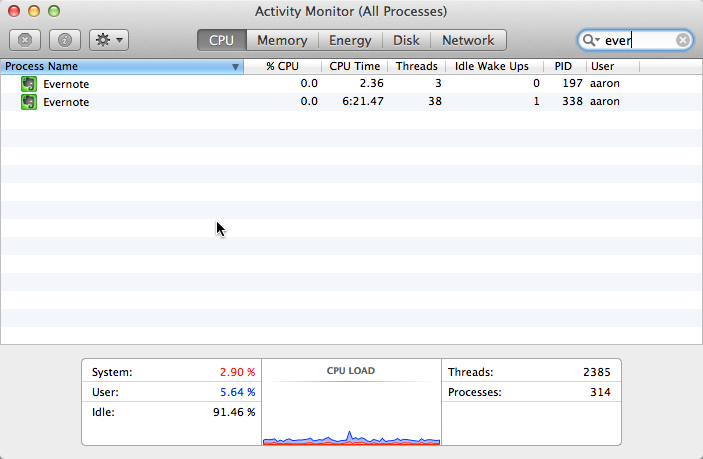Click inside the search field containing 'ever'
This screenshot has height=459, width=703.
(x=635, y=40)
